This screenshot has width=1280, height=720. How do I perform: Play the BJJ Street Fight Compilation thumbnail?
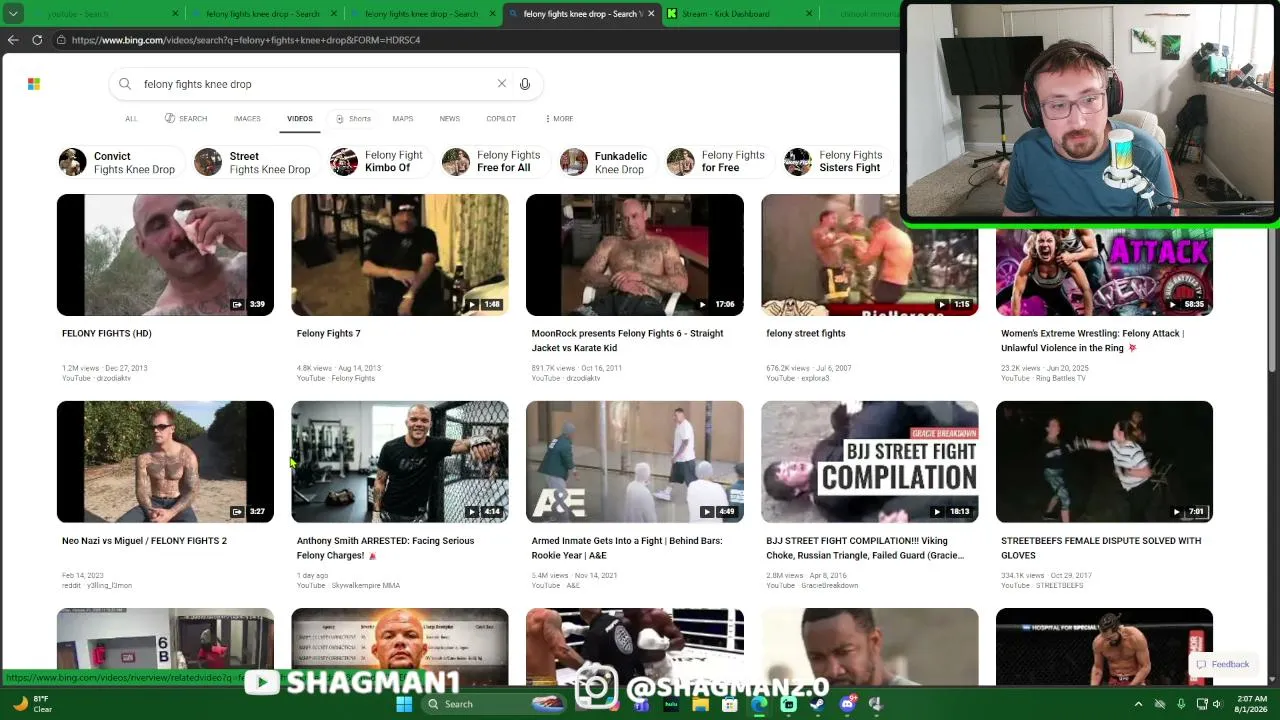point(870,462)
